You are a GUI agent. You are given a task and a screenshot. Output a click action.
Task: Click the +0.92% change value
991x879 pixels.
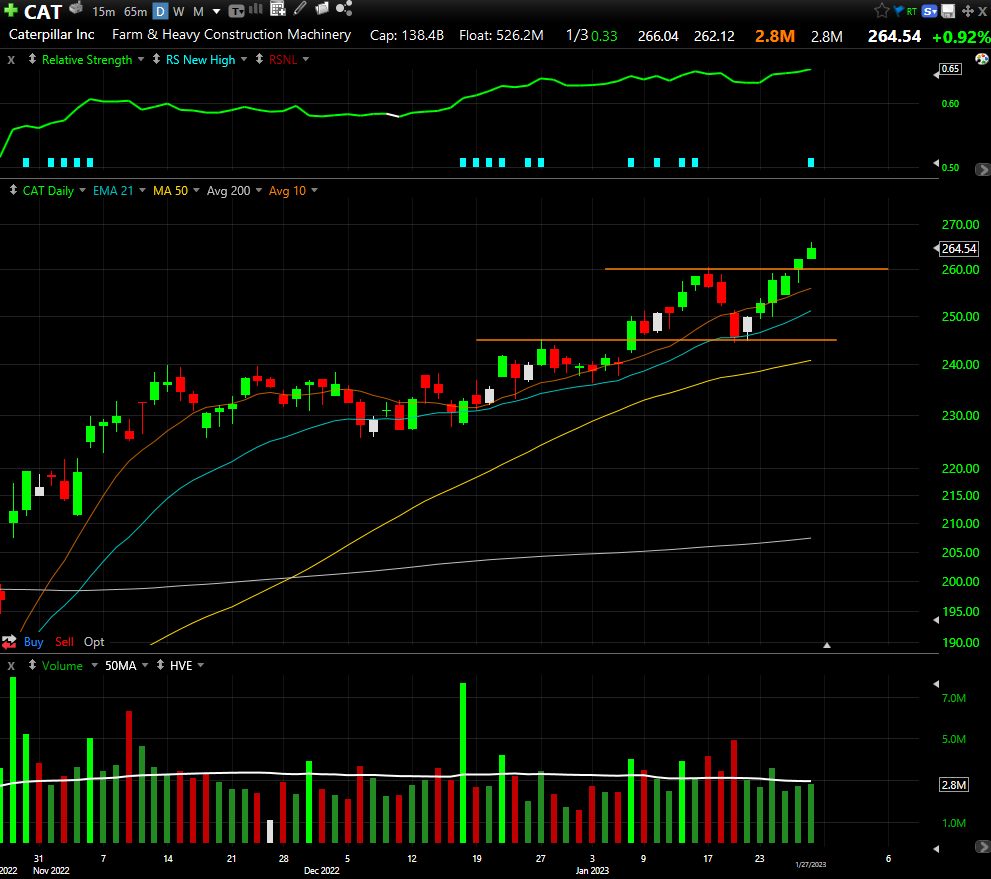pyautogui.click(x=961, y=37)
